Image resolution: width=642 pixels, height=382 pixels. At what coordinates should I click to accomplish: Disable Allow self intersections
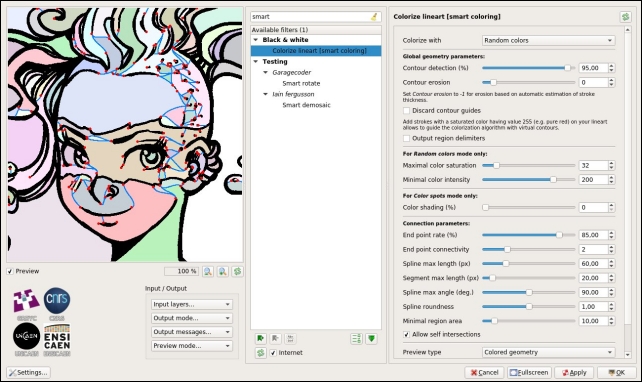[x=406, y=335]
